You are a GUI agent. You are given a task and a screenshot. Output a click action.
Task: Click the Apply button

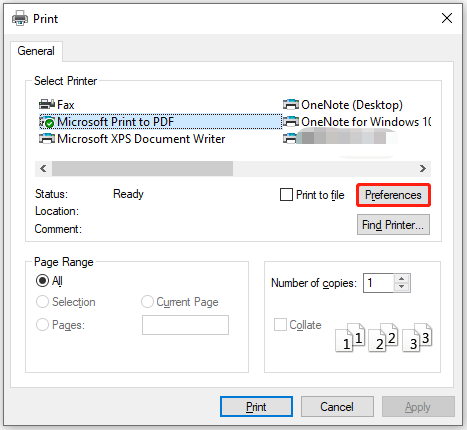[418, 407]
